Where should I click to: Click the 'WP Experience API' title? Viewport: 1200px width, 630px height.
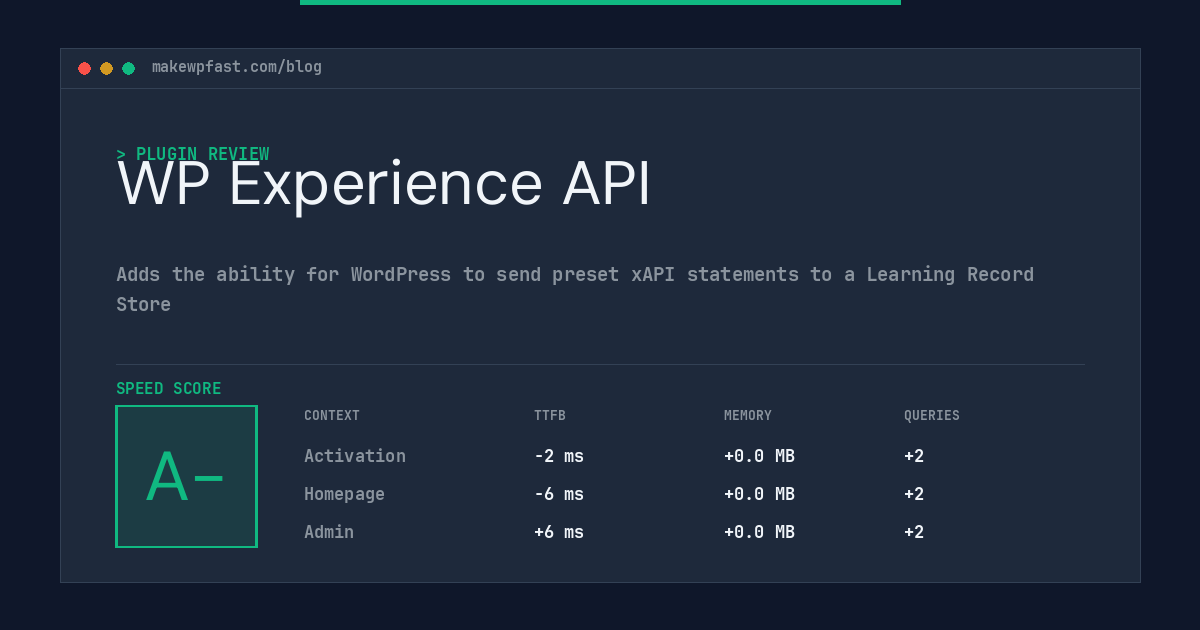tap(384, 184)
